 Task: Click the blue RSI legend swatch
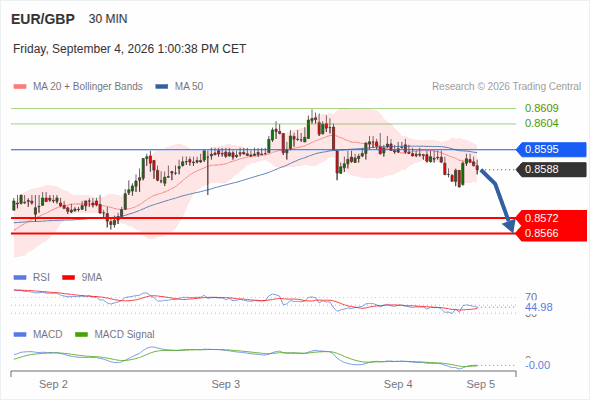pyautogui.click(x=20, y=278)
